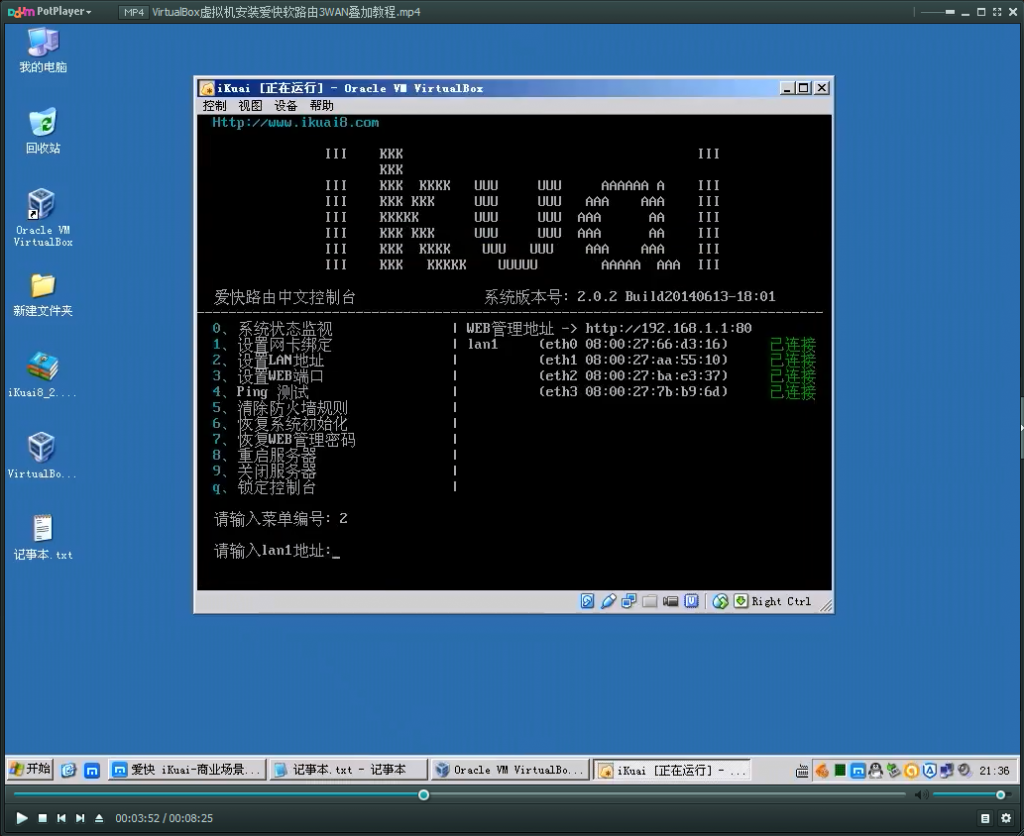Click the blue shield tray icon
1024x836 pixels.
click(x=929, y=771)
